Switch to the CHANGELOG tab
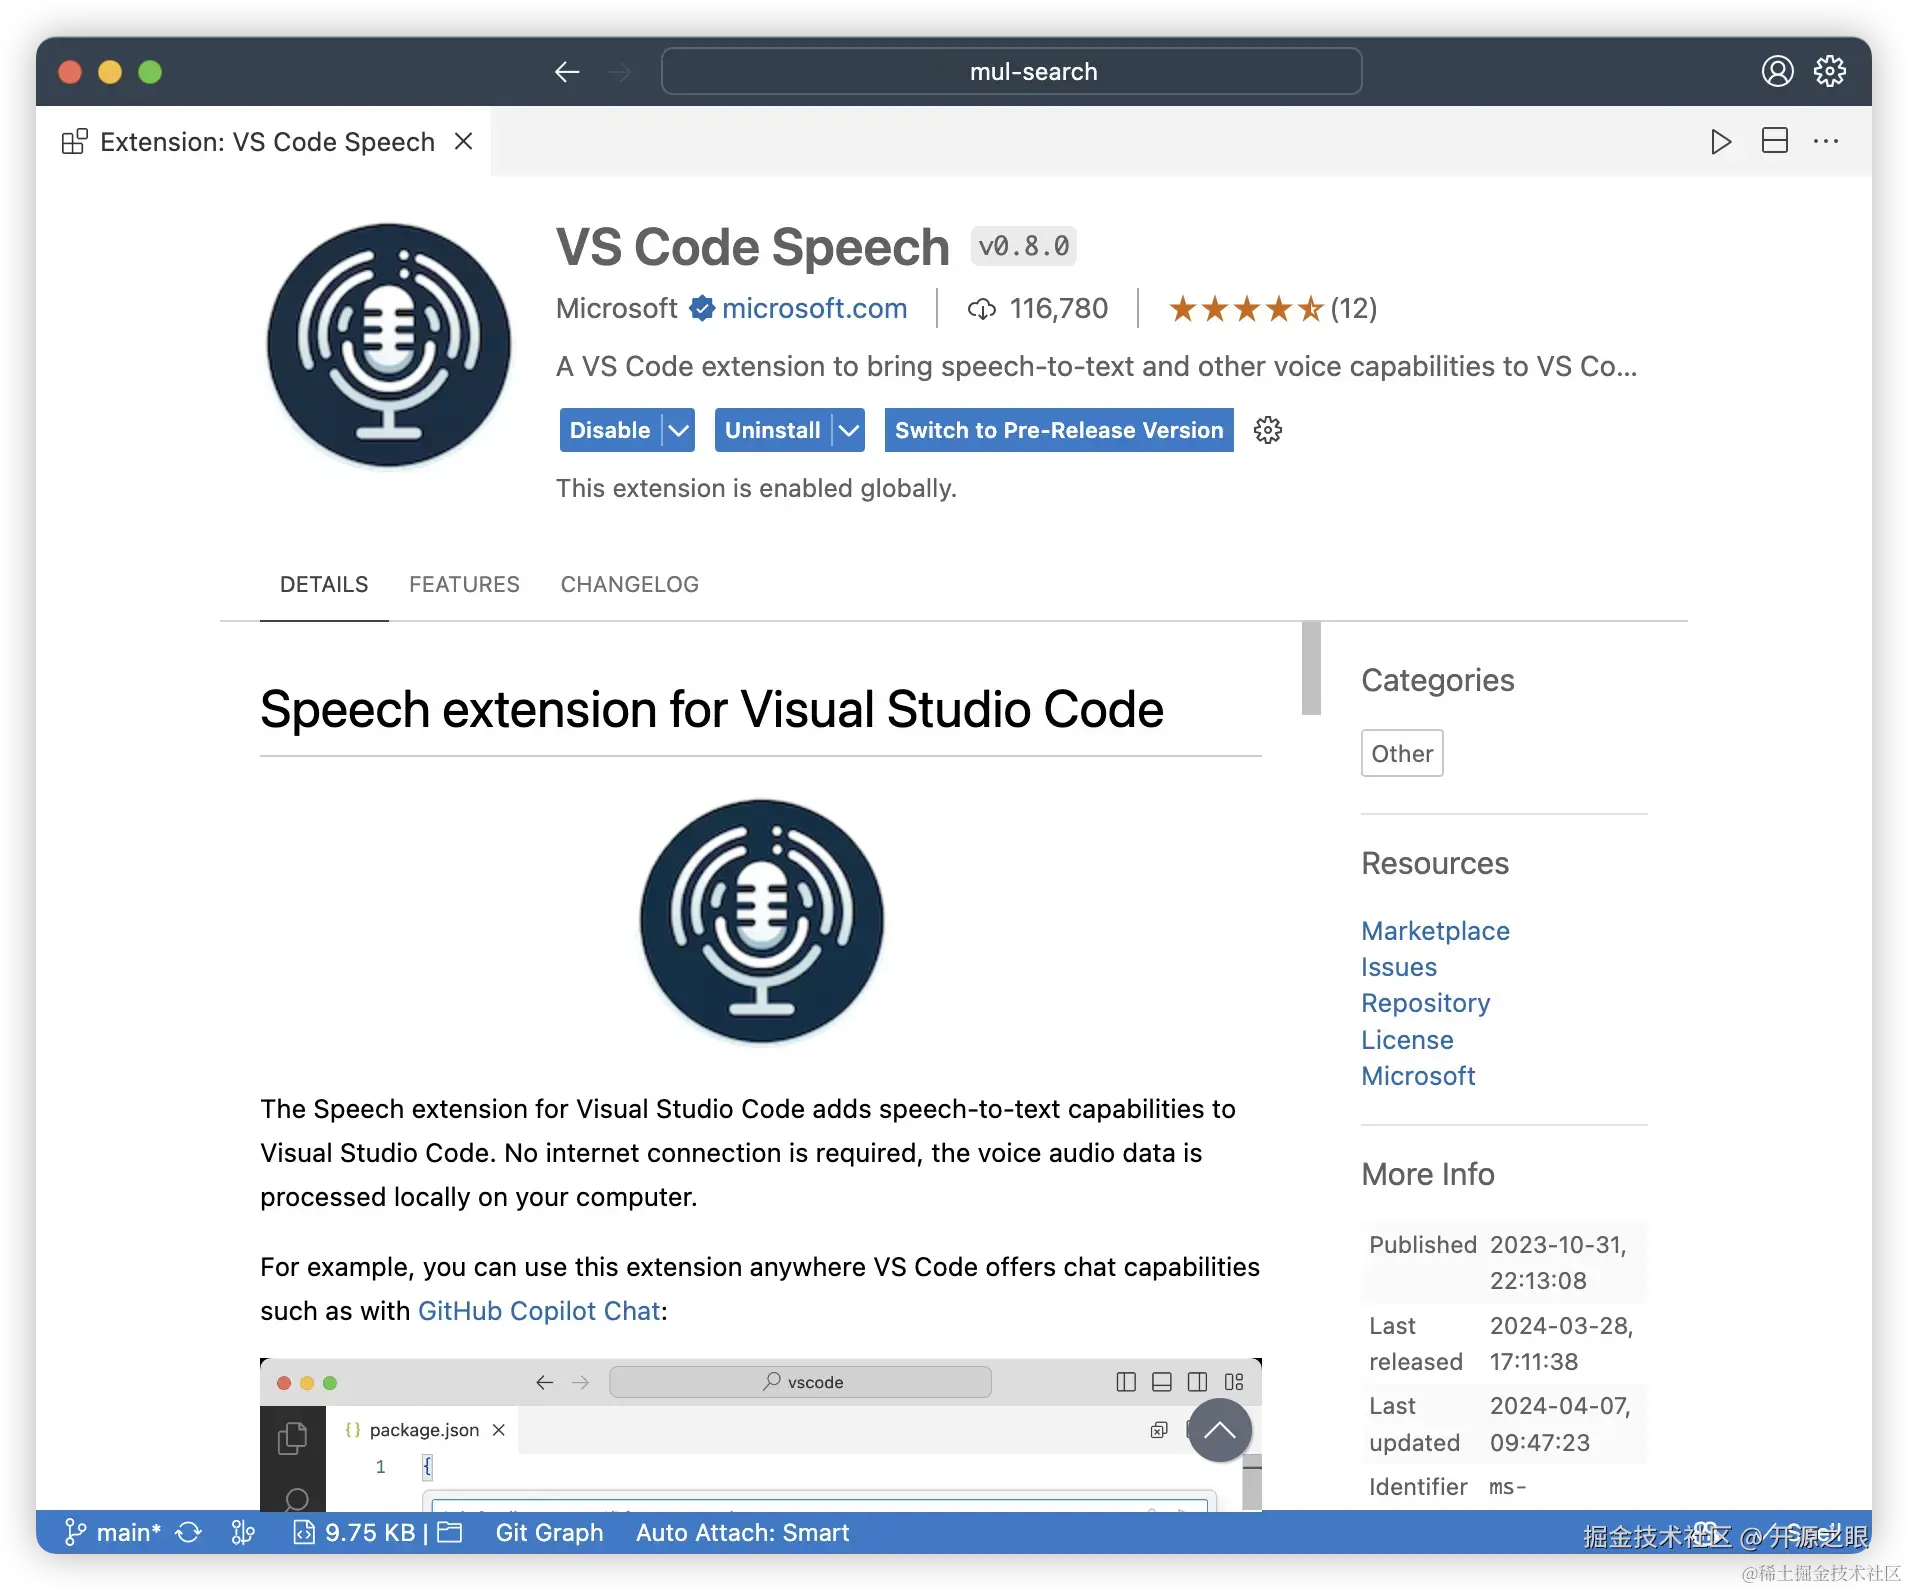Image resolution: width=1908 pixels, height=1590 pixels. (x=629, y=584)
